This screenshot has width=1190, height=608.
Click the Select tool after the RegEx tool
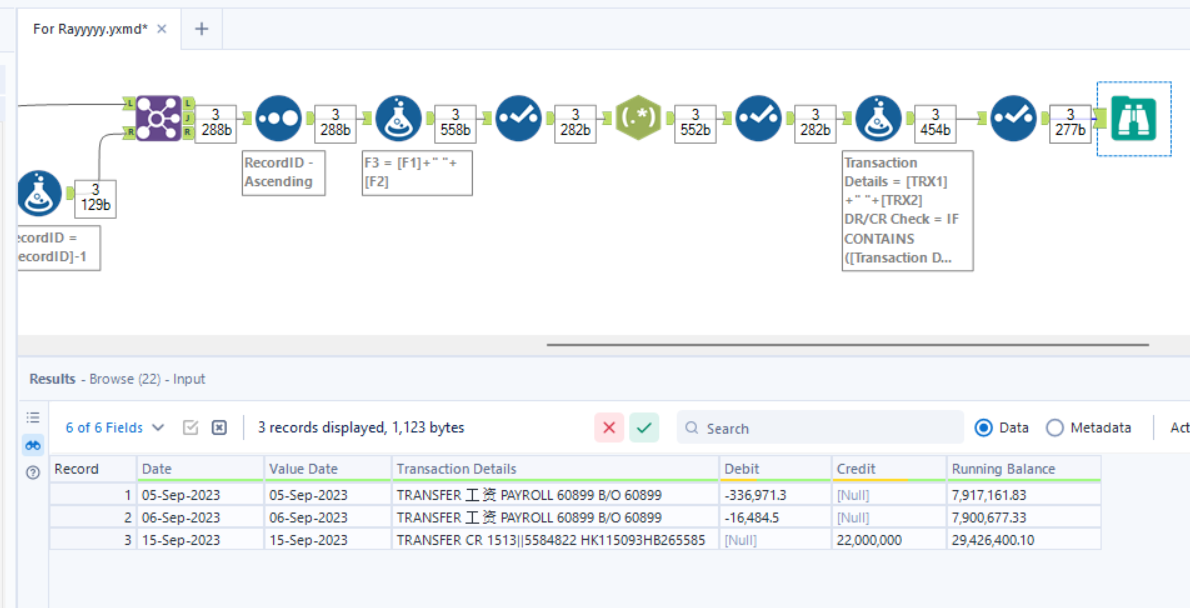[x=759, y=117]
